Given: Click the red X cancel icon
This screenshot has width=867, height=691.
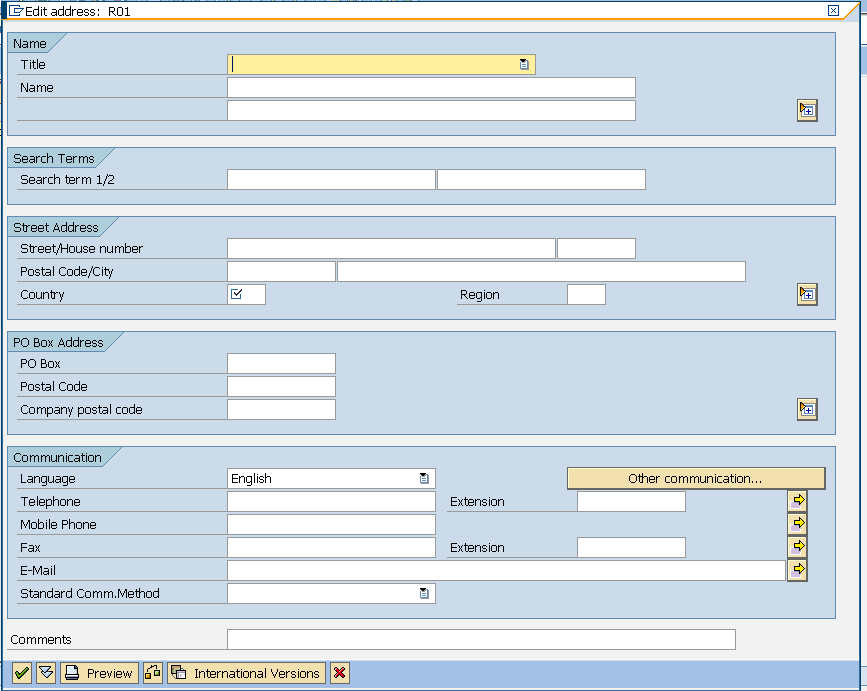Looking at the screenshot, I should (x=339, y=673).
